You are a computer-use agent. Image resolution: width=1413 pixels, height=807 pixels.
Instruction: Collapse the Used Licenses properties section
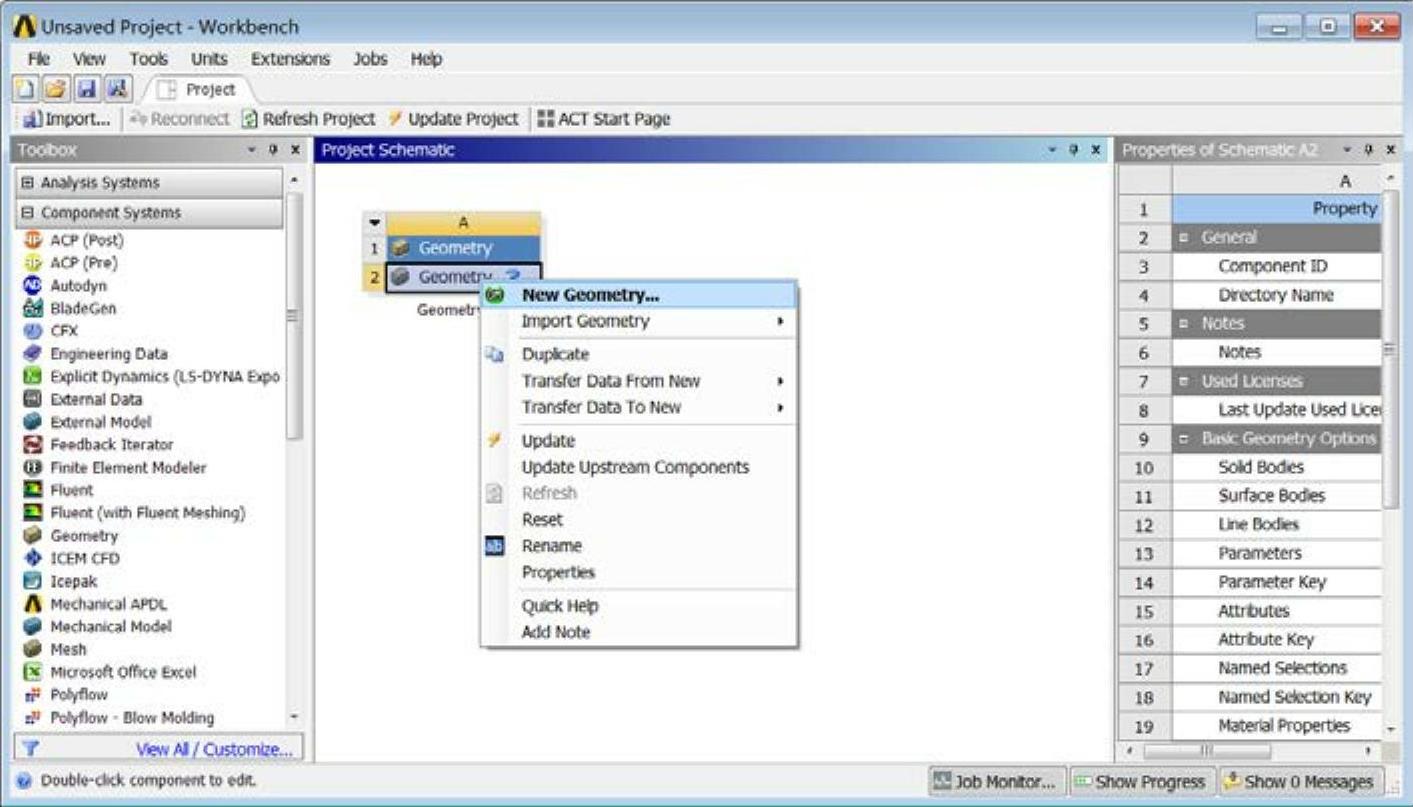(x=1184, y=381)
